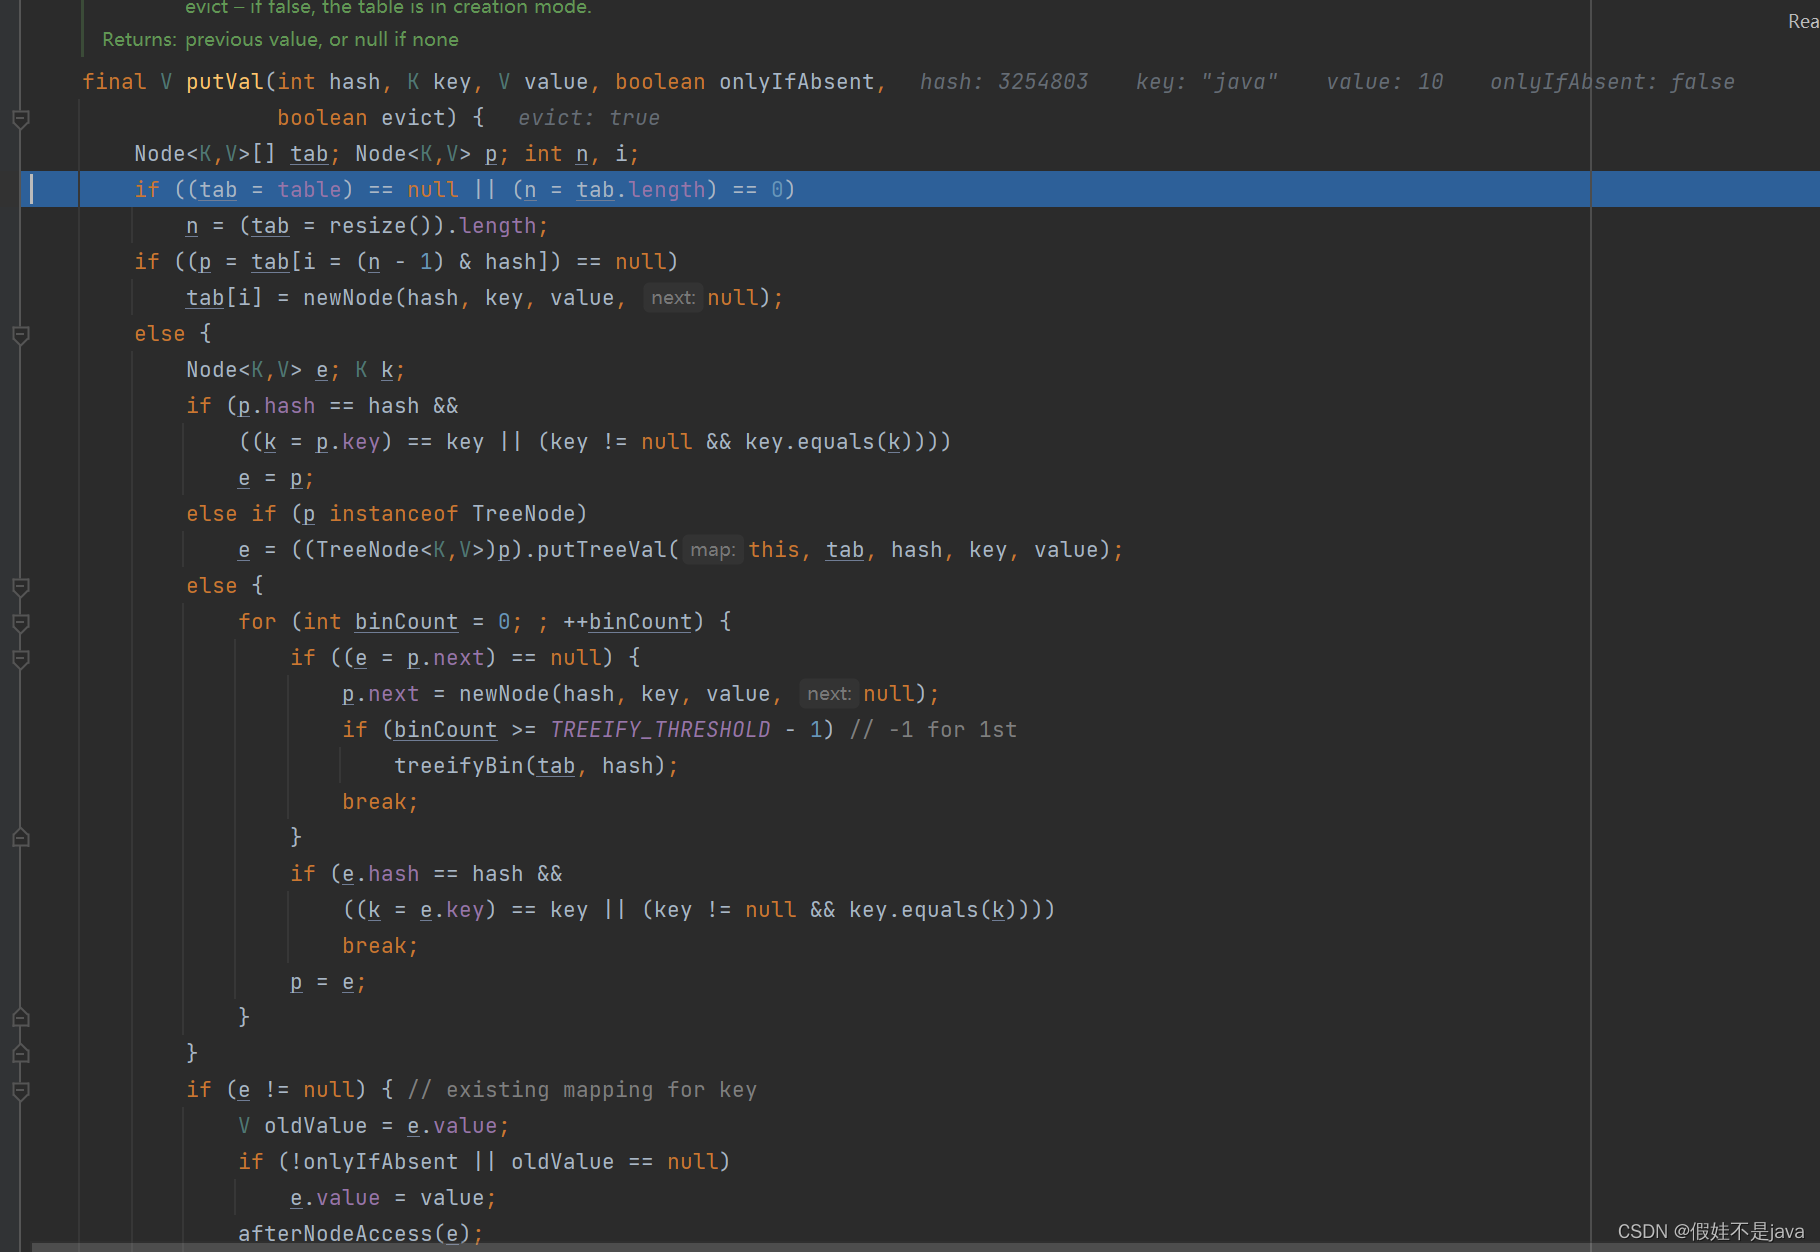
Task: Click the declaration 'Node<K,V> e; K k;'
Action: coord(295,370)
